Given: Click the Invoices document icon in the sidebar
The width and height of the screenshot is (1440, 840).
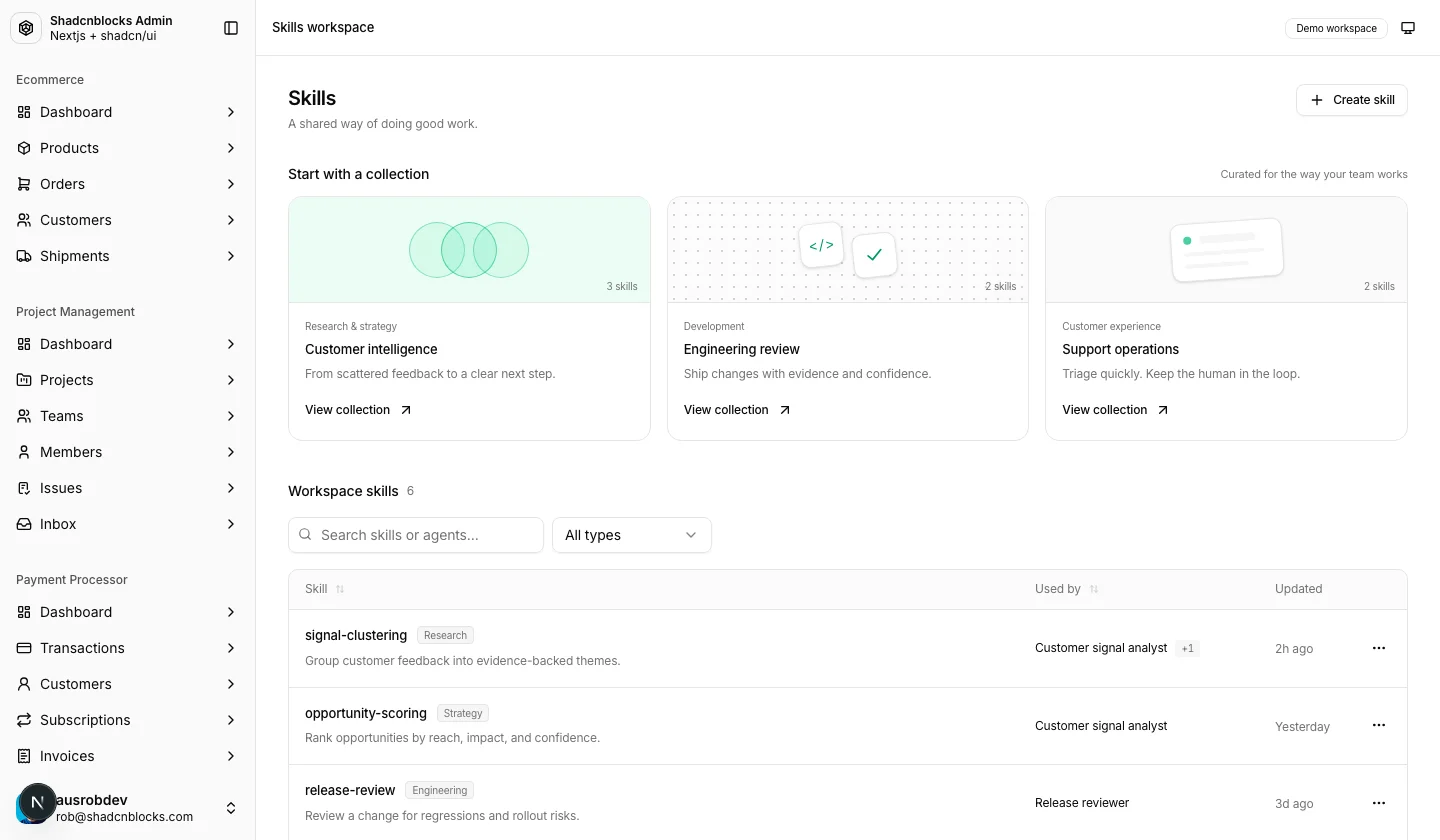Looking at the screenshot, I should pos(24,756).
